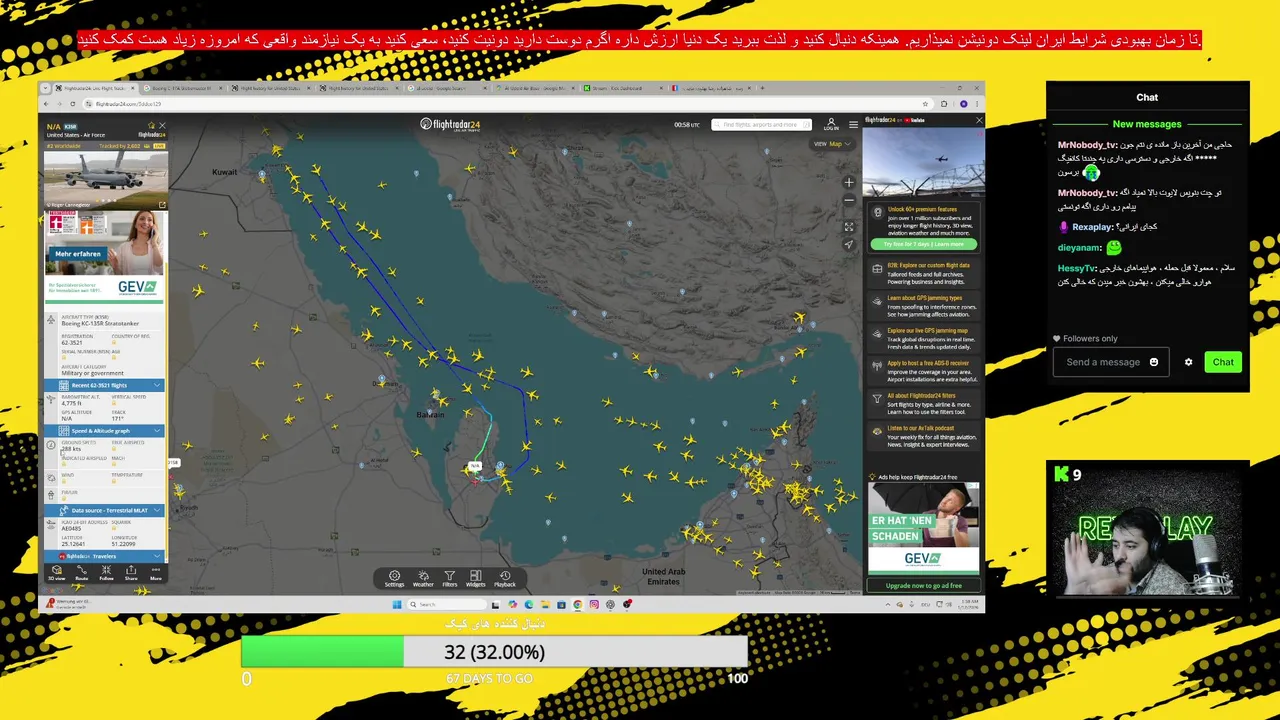1280x720 pixels.
Task: Toggle fullscreen map view
Action: click(849, 227)
